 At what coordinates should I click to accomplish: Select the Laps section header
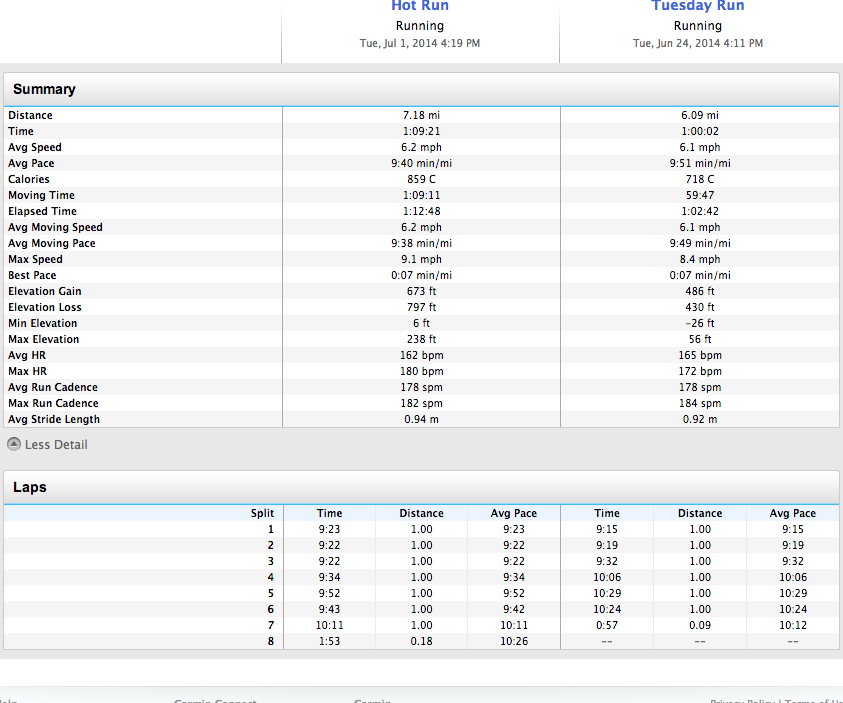(x=30, y=487)
